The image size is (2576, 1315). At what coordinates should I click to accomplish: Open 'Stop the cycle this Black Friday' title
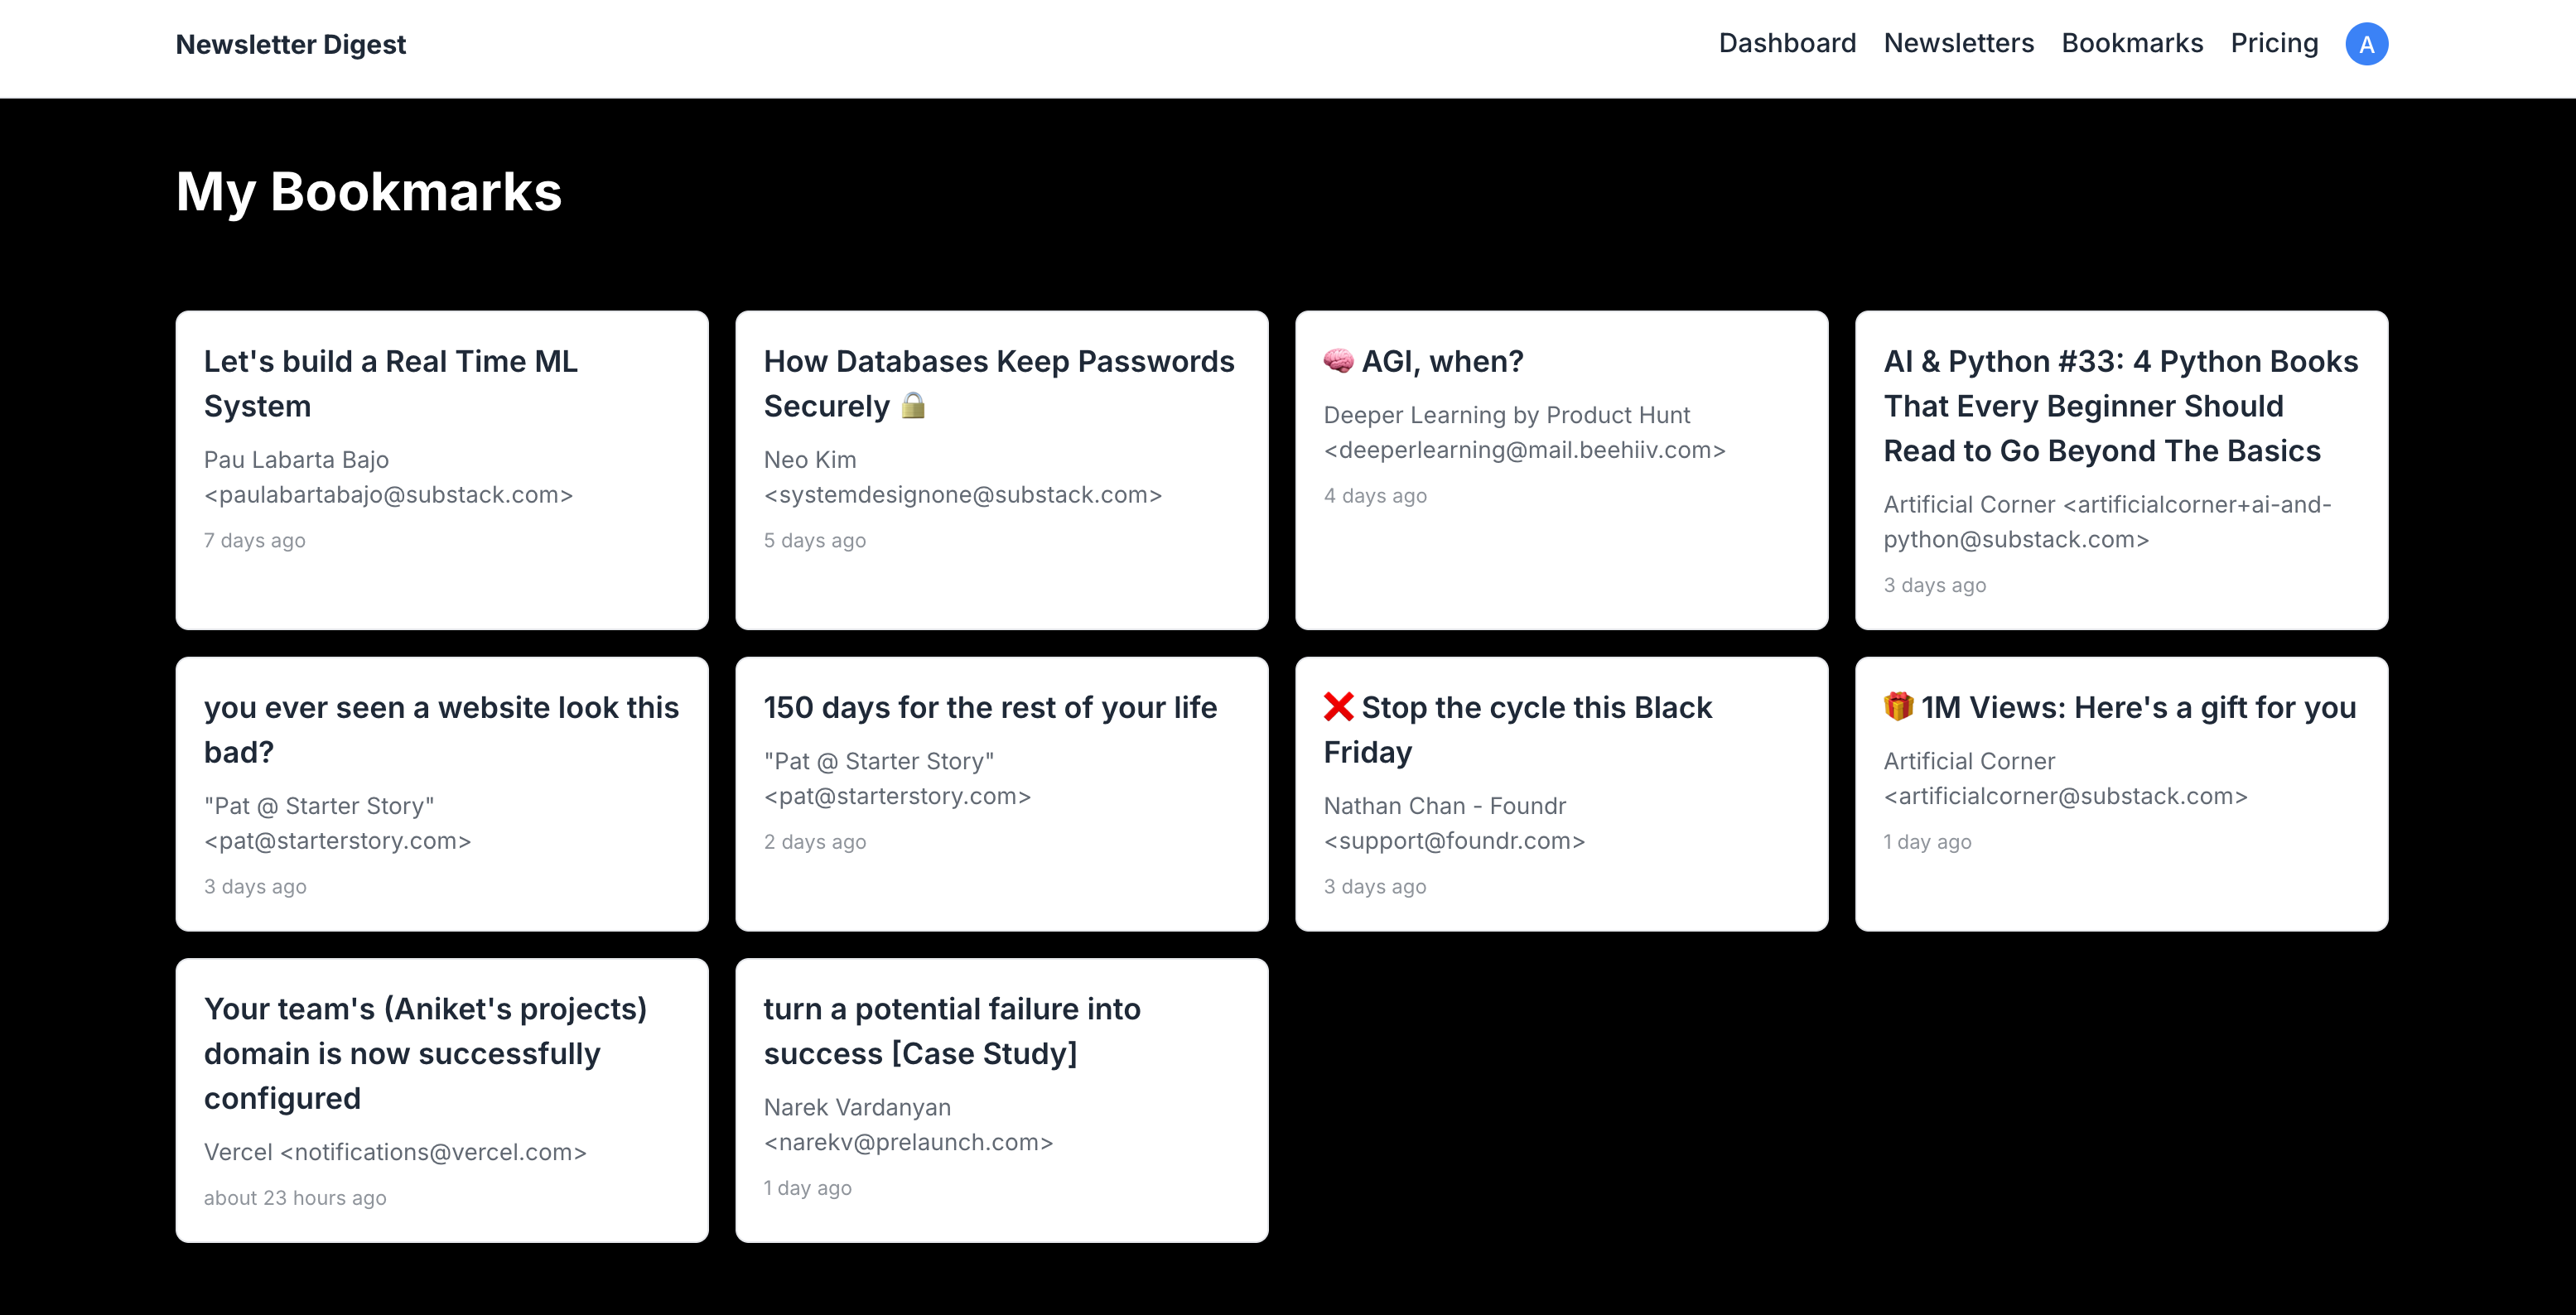click(x=1518, y=729)
